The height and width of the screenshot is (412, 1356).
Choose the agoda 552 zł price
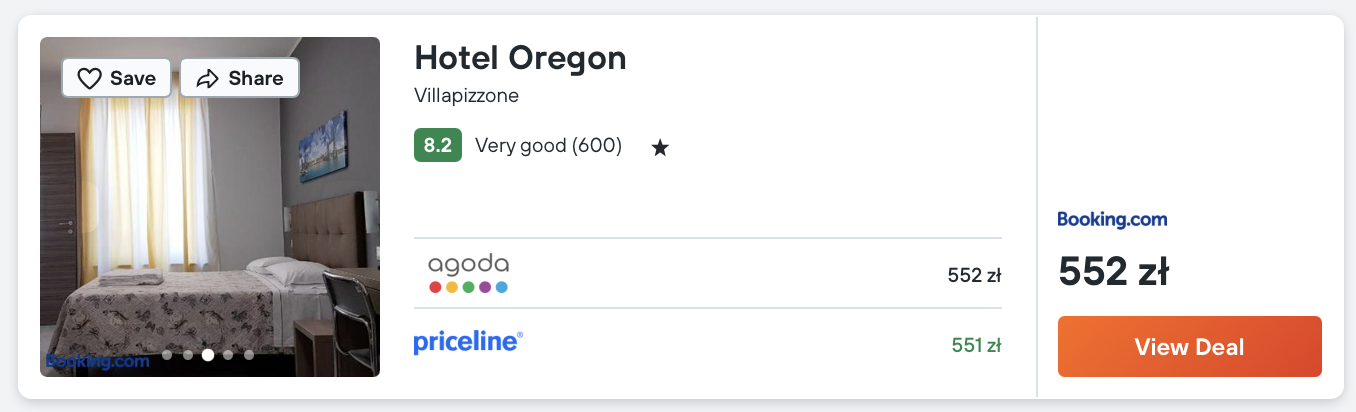click(974, 275)
